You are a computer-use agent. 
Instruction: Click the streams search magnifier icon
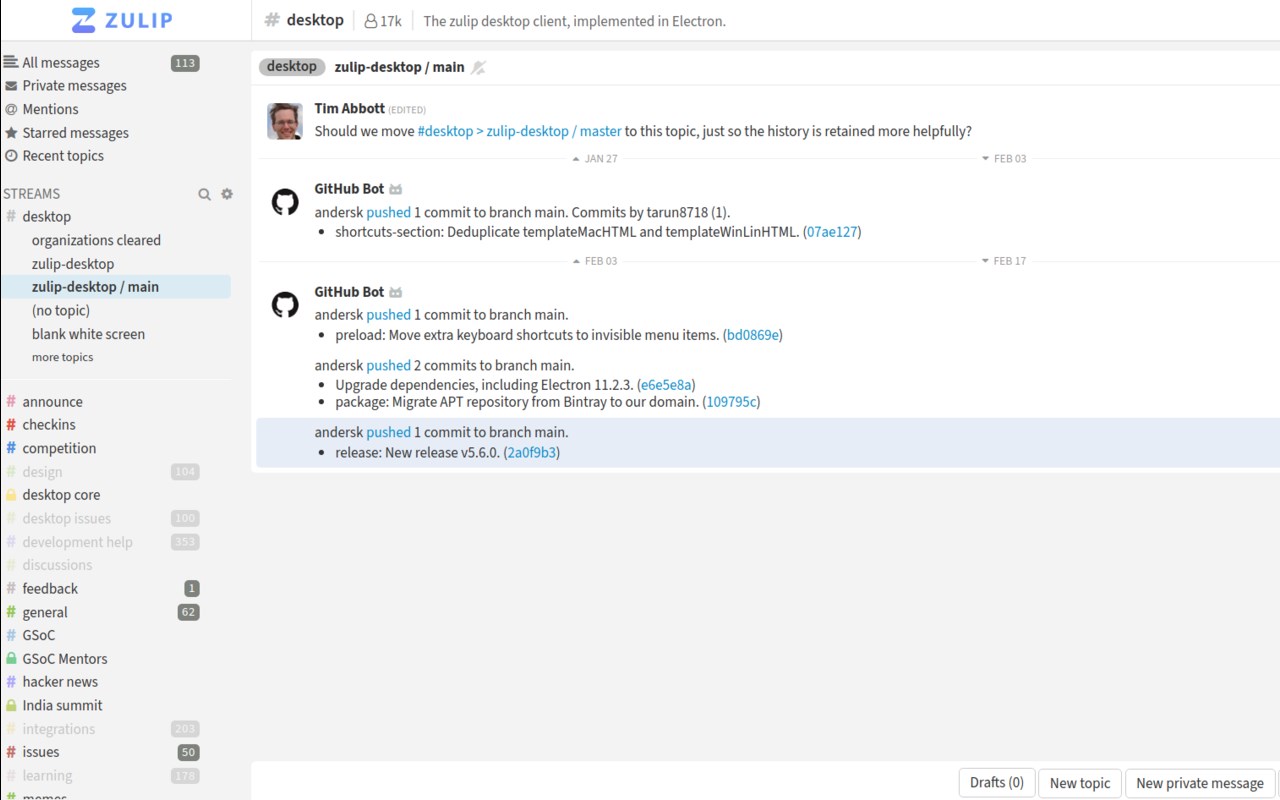(x=204, y=194)
